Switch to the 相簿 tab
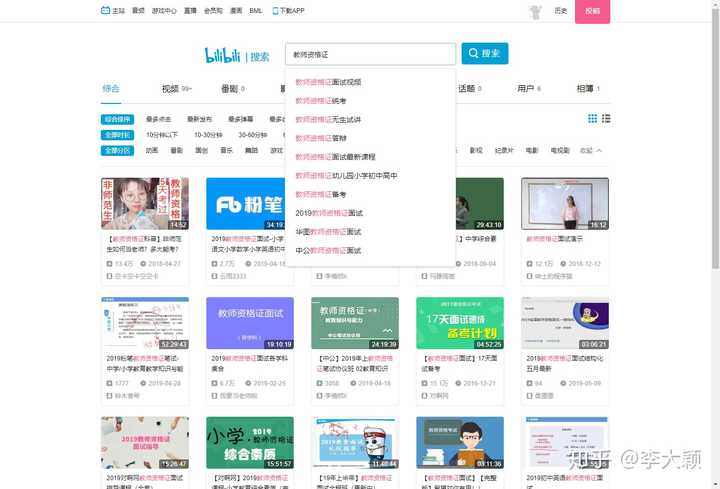 (x=588, y=89)
